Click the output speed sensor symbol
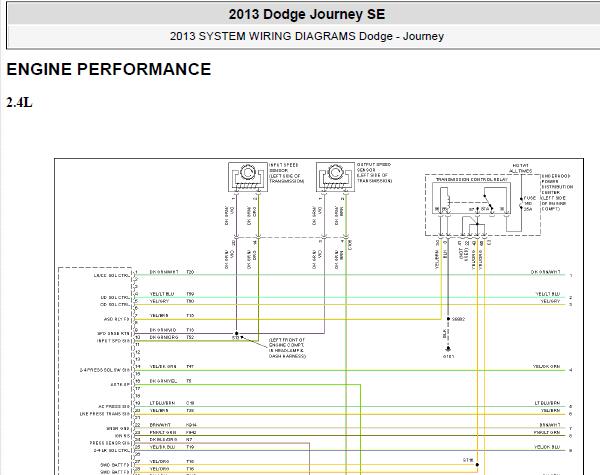The width and height of the screenshot is (600, 475). point(335,177)
